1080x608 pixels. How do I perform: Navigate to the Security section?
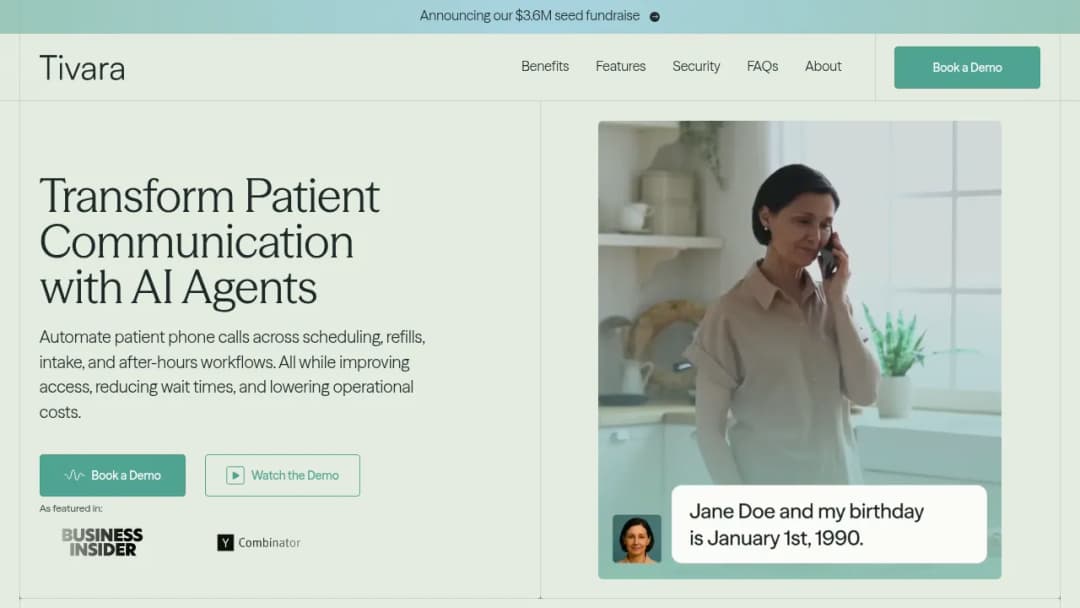(x=696, y=66)
